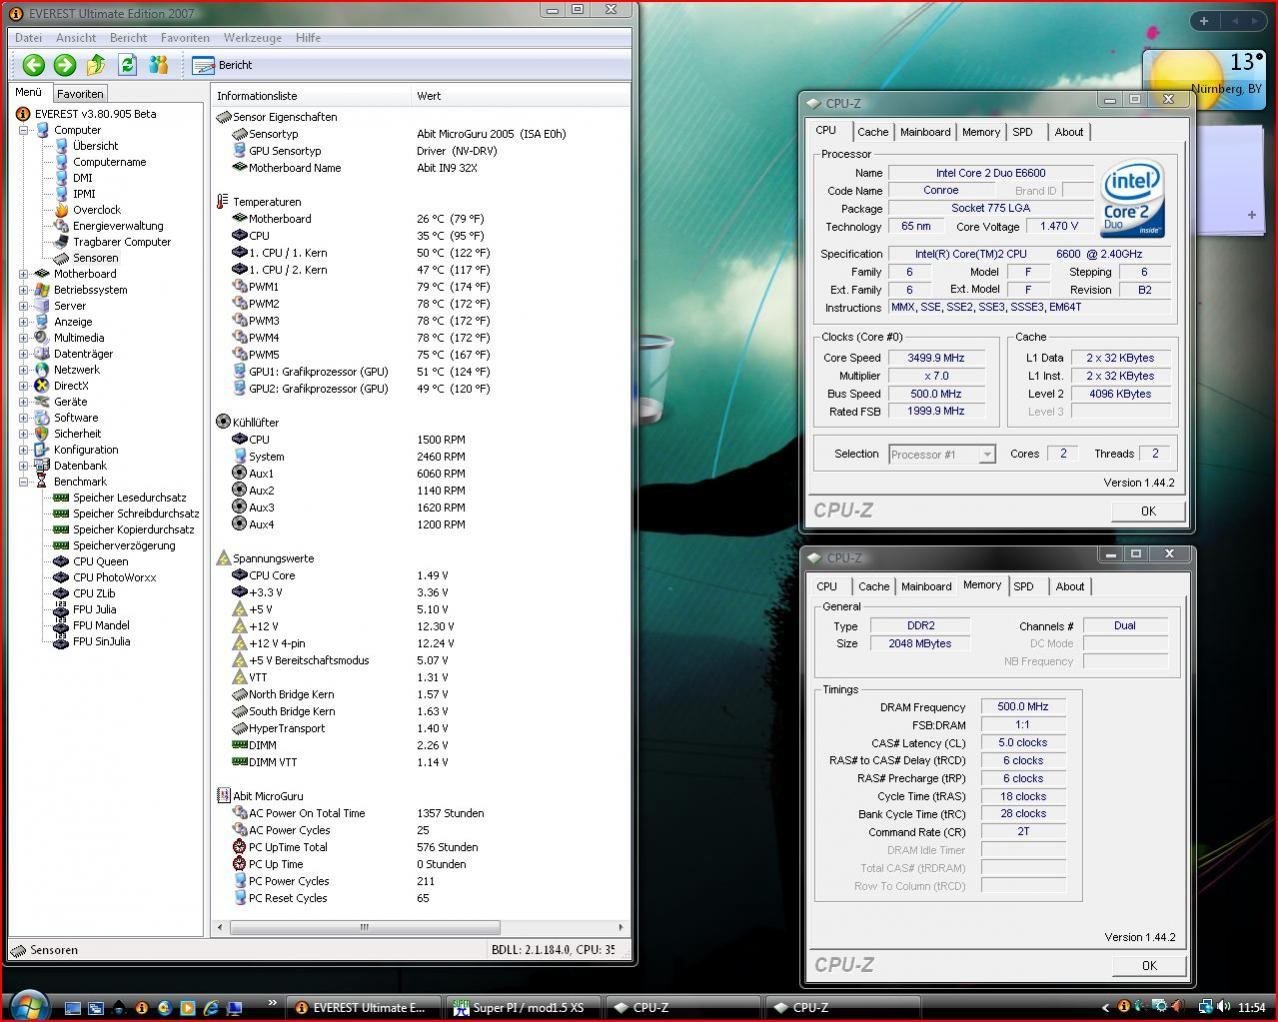Expand the Server tree node
Viewport: 1278px width, 1022px height.
click(x=23, y=306)
